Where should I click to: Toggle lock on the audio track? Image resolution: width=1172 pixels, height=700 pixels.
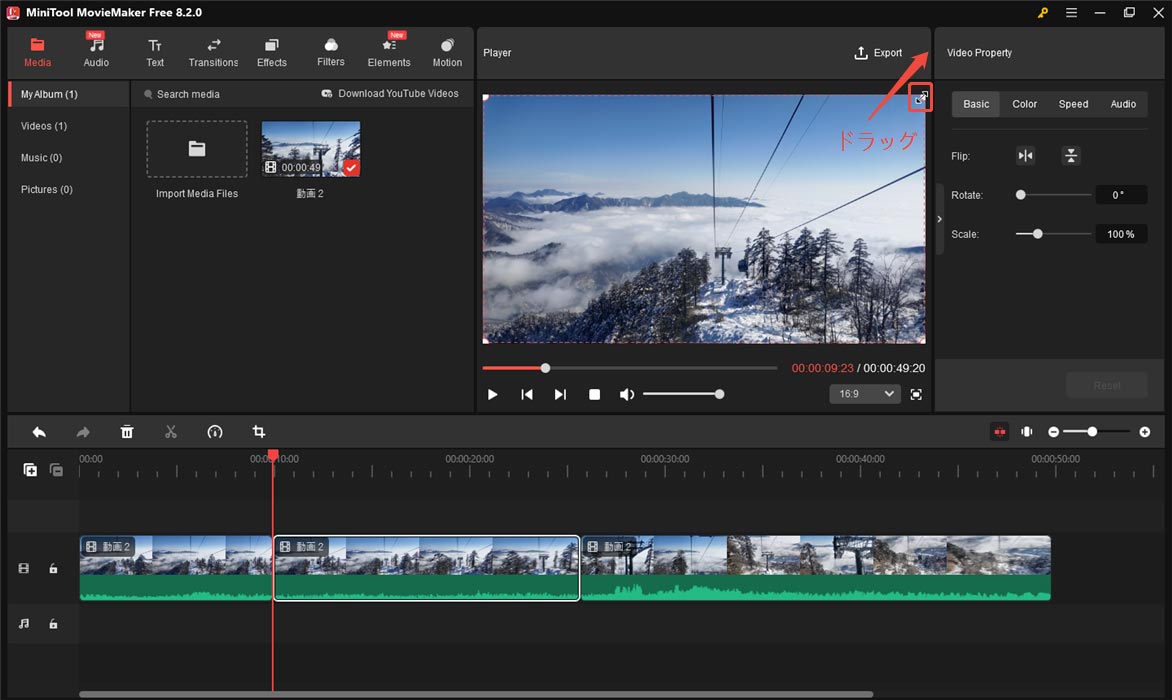53,624
